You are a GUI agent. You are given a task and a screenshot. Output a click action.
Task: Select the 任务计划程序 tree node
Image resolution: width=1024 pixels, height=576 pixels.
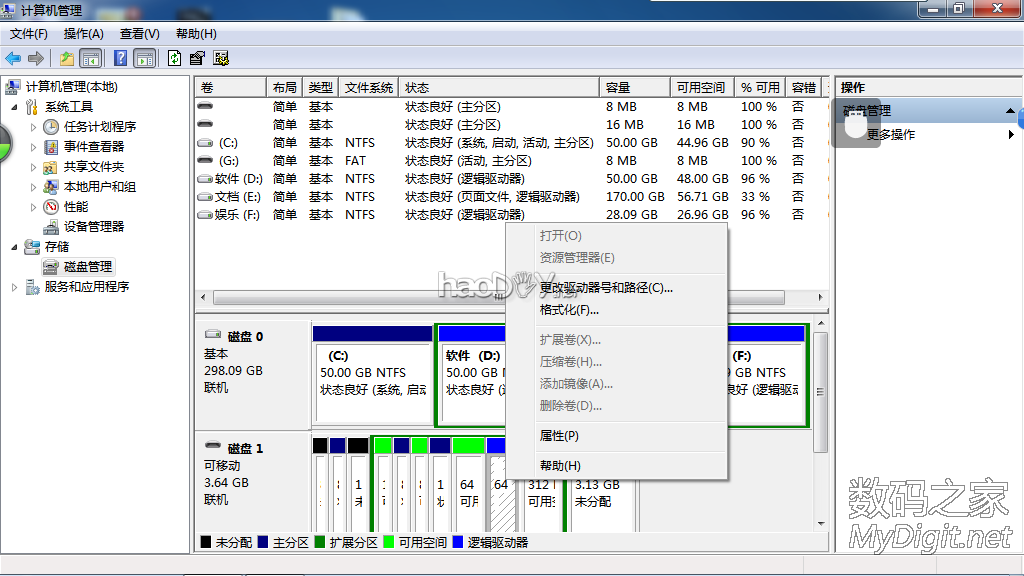point(99,127)
